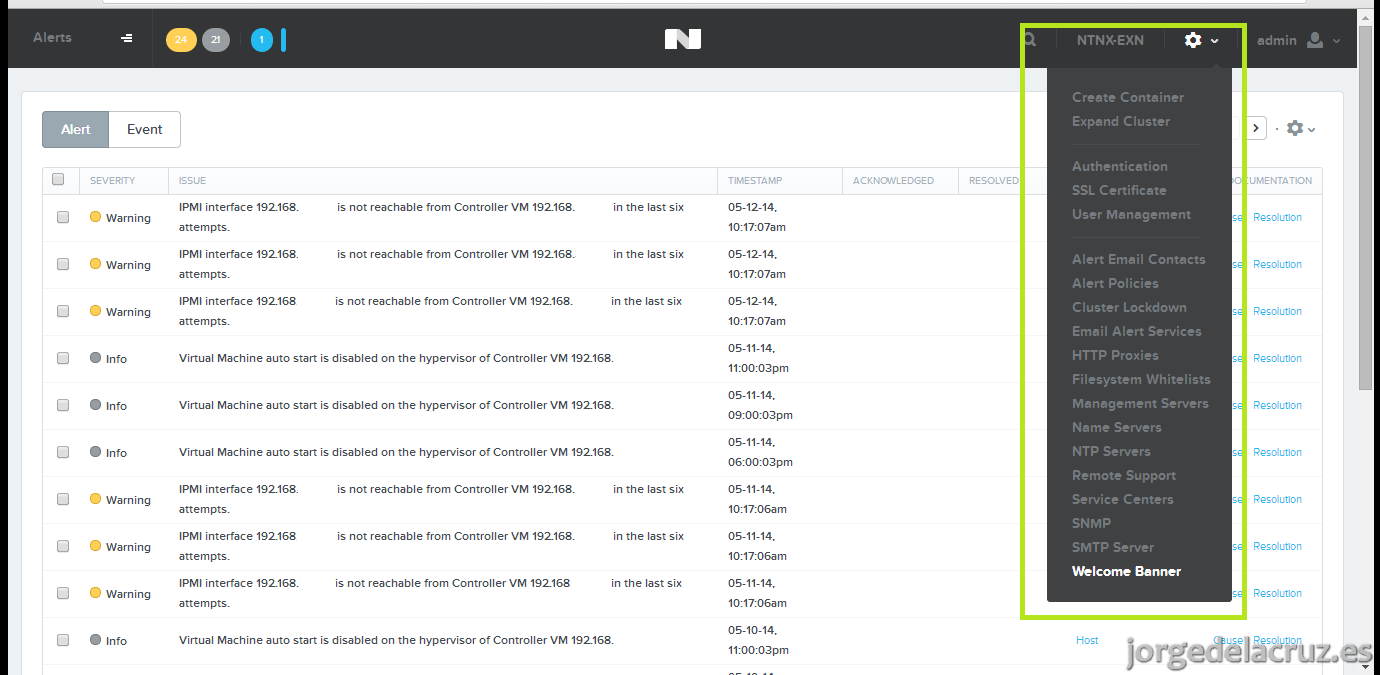Click timestamp 05-11-14 06:00:03pm
Image resolution: width=1380 pixels, height=675 pixels.
pos(760,452)
